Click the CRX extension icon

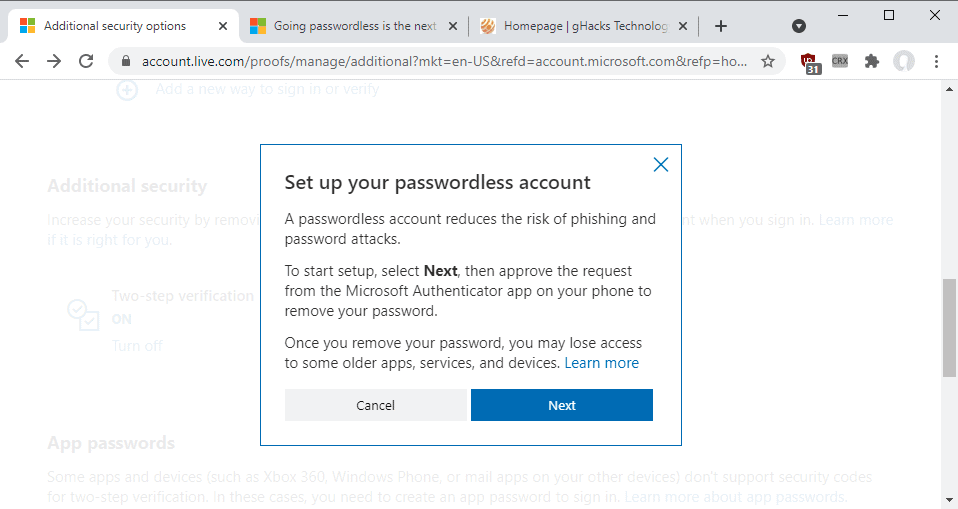[840, 62]
